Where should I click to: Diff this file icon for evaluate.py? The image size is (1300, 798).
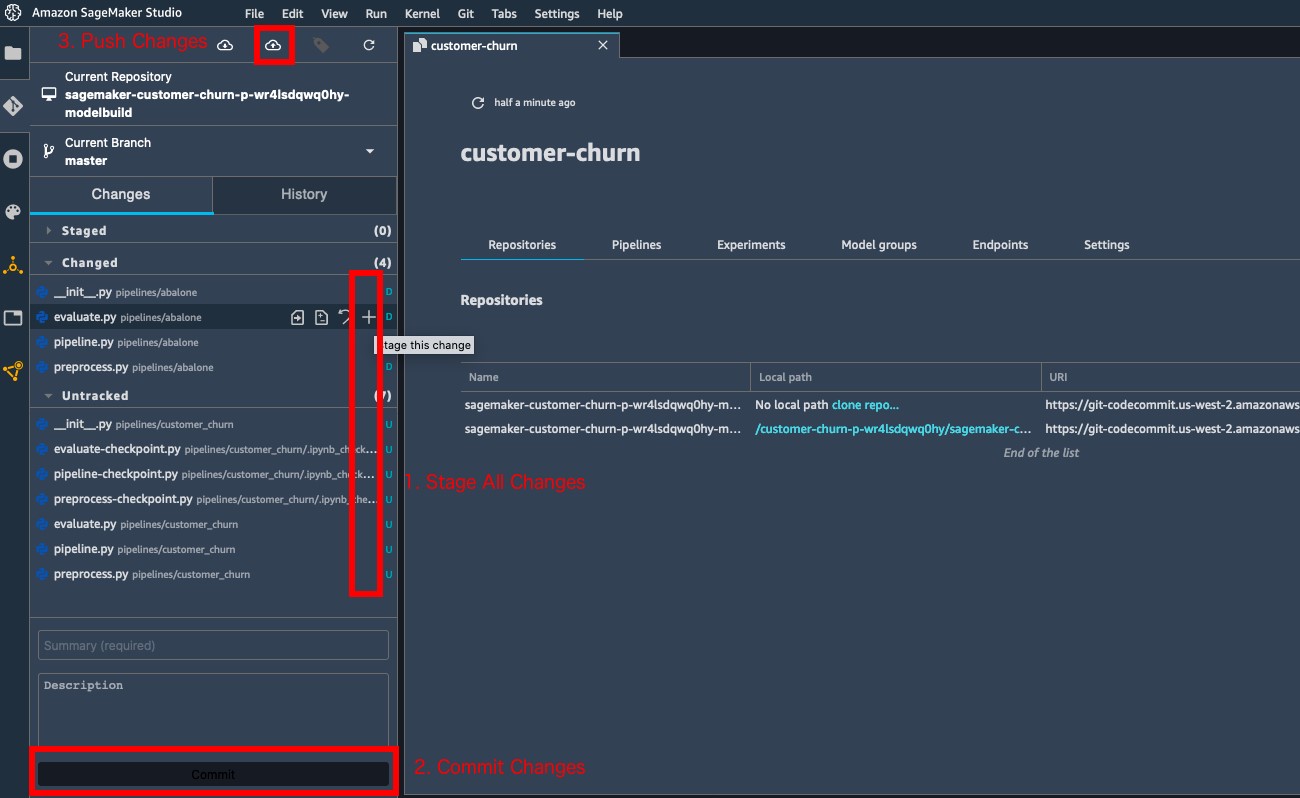click(321, 317)
